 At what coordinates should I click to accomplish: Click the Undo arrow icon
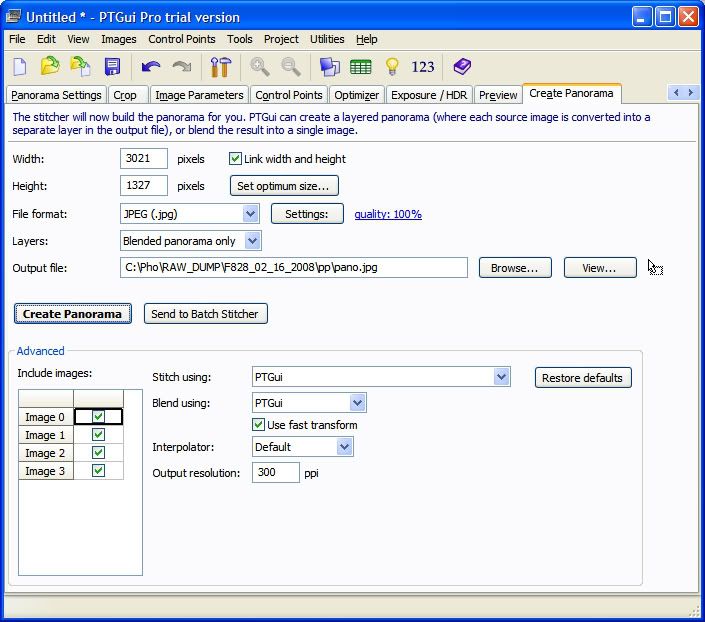[151, 67]
